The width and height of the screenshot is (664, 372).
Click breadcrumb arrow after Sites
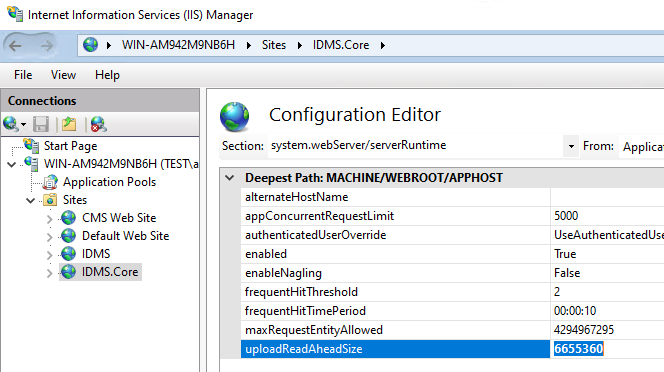click(300, 45)
